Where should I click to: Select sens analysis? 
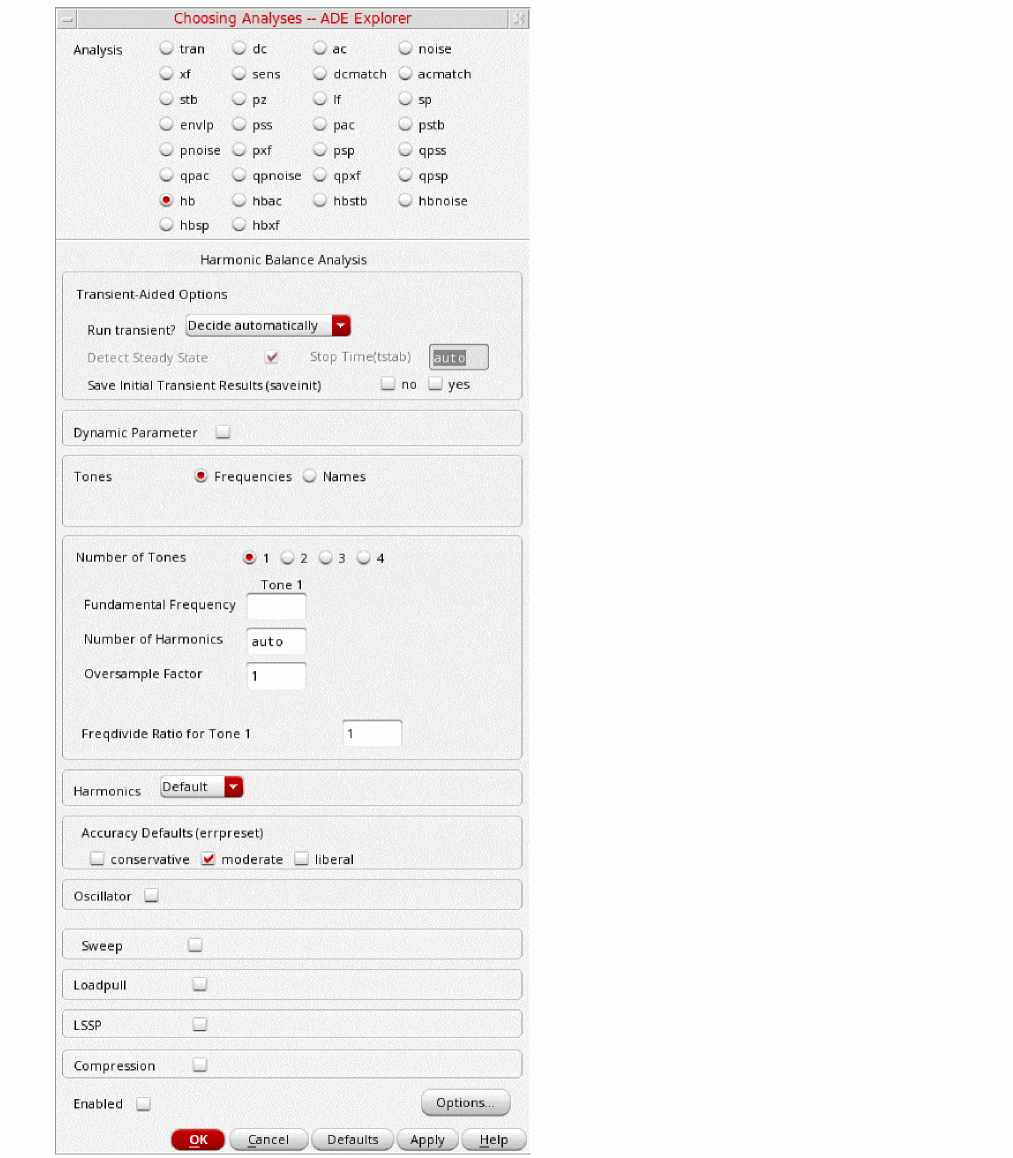point(239,74)
